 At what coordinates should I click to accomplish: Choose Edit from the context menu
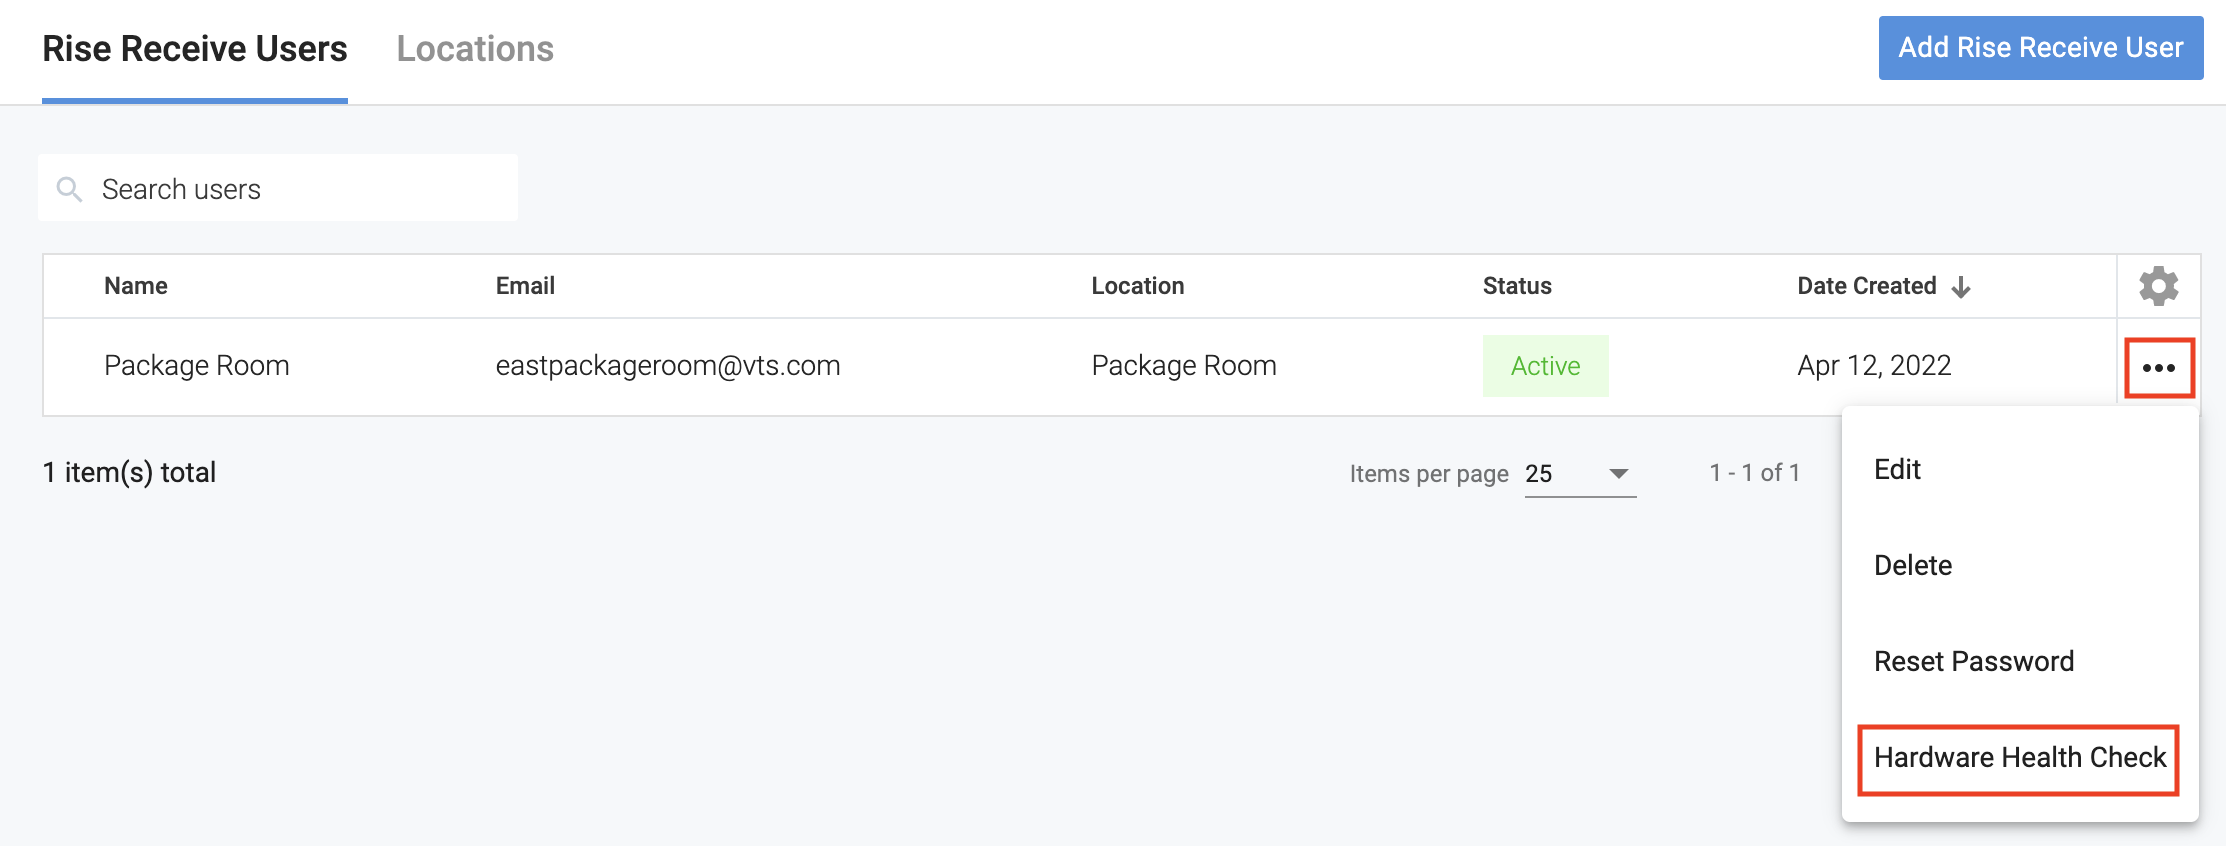click(1897, 470)
